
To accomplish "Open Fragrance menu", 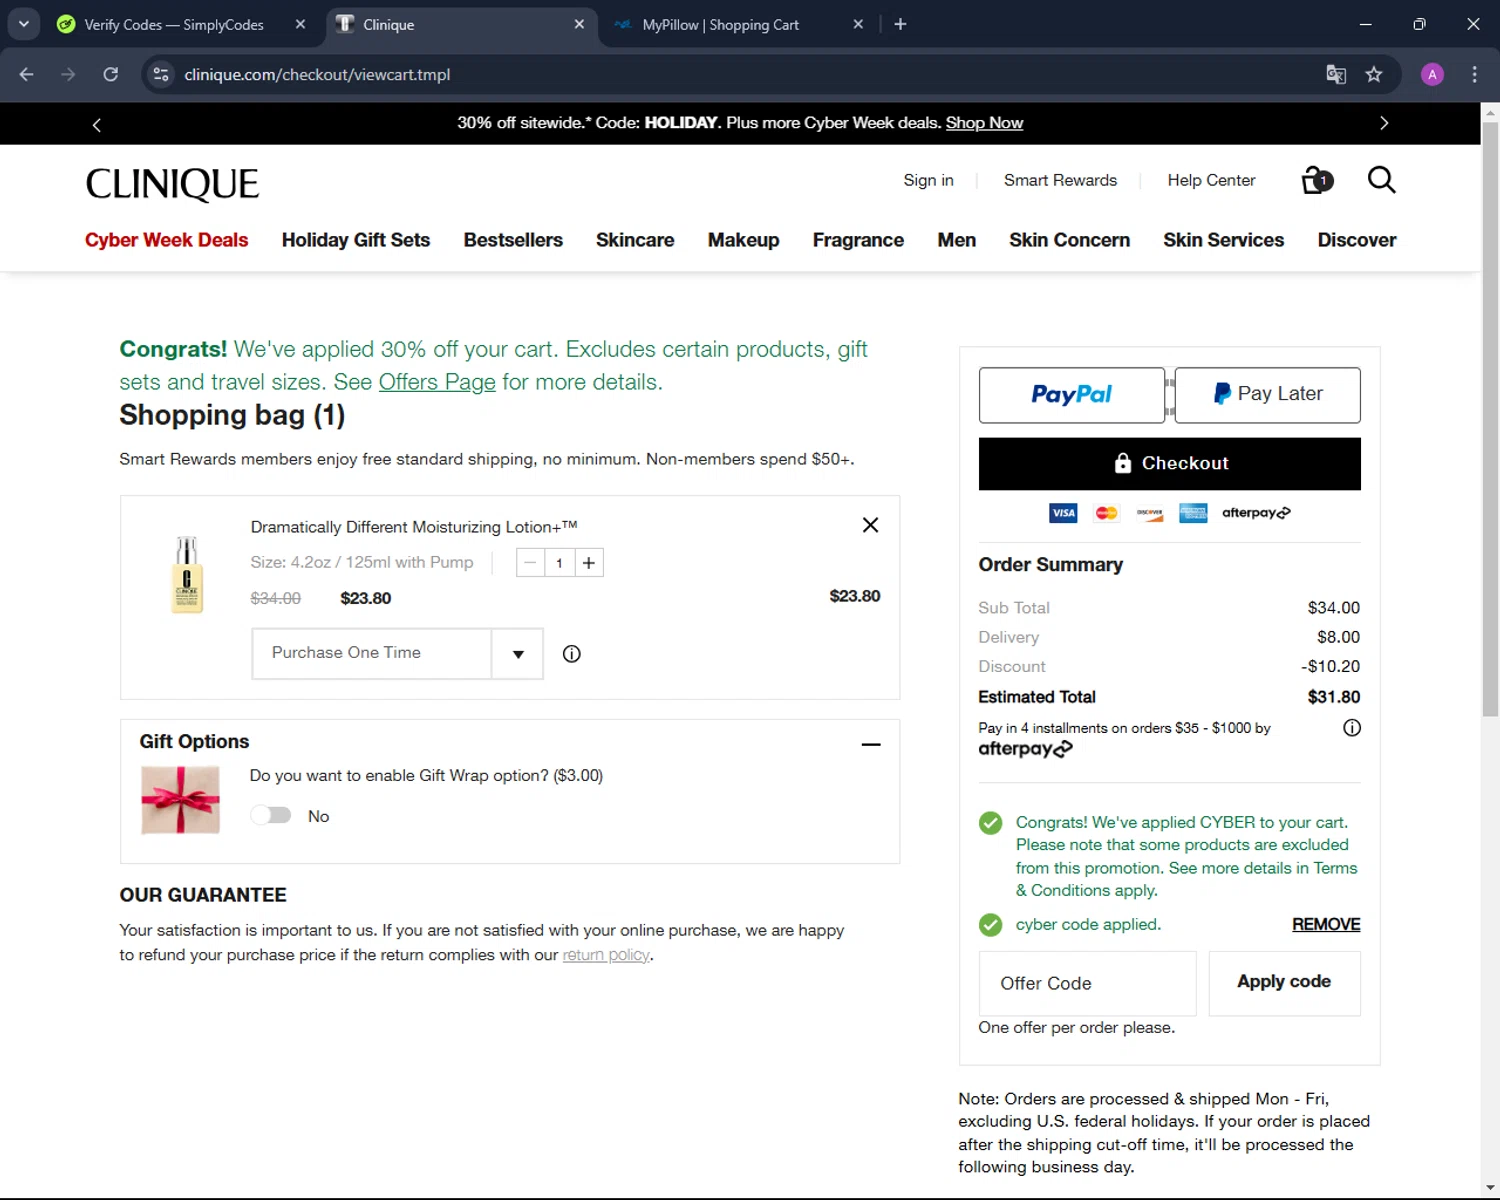I will click(858, 240).
